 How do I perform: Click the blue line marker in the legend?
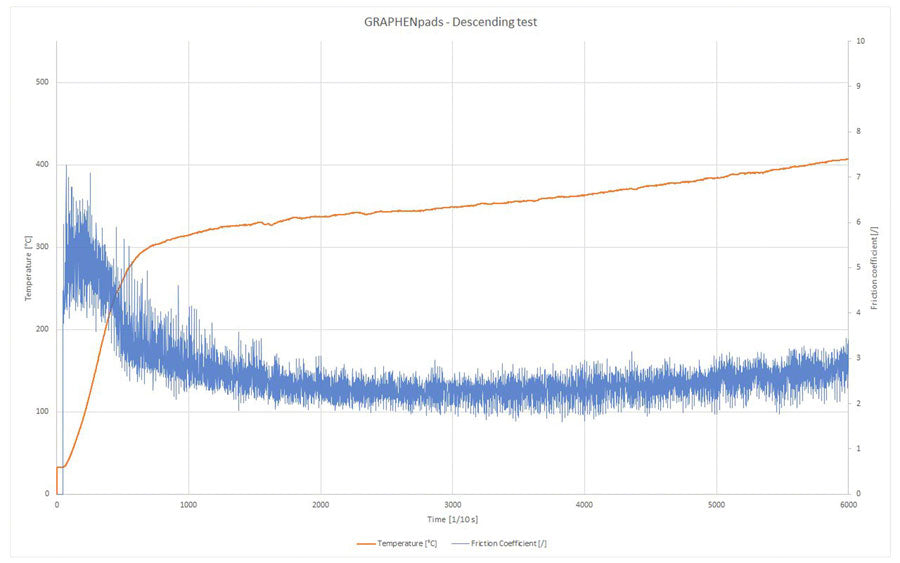460,543
